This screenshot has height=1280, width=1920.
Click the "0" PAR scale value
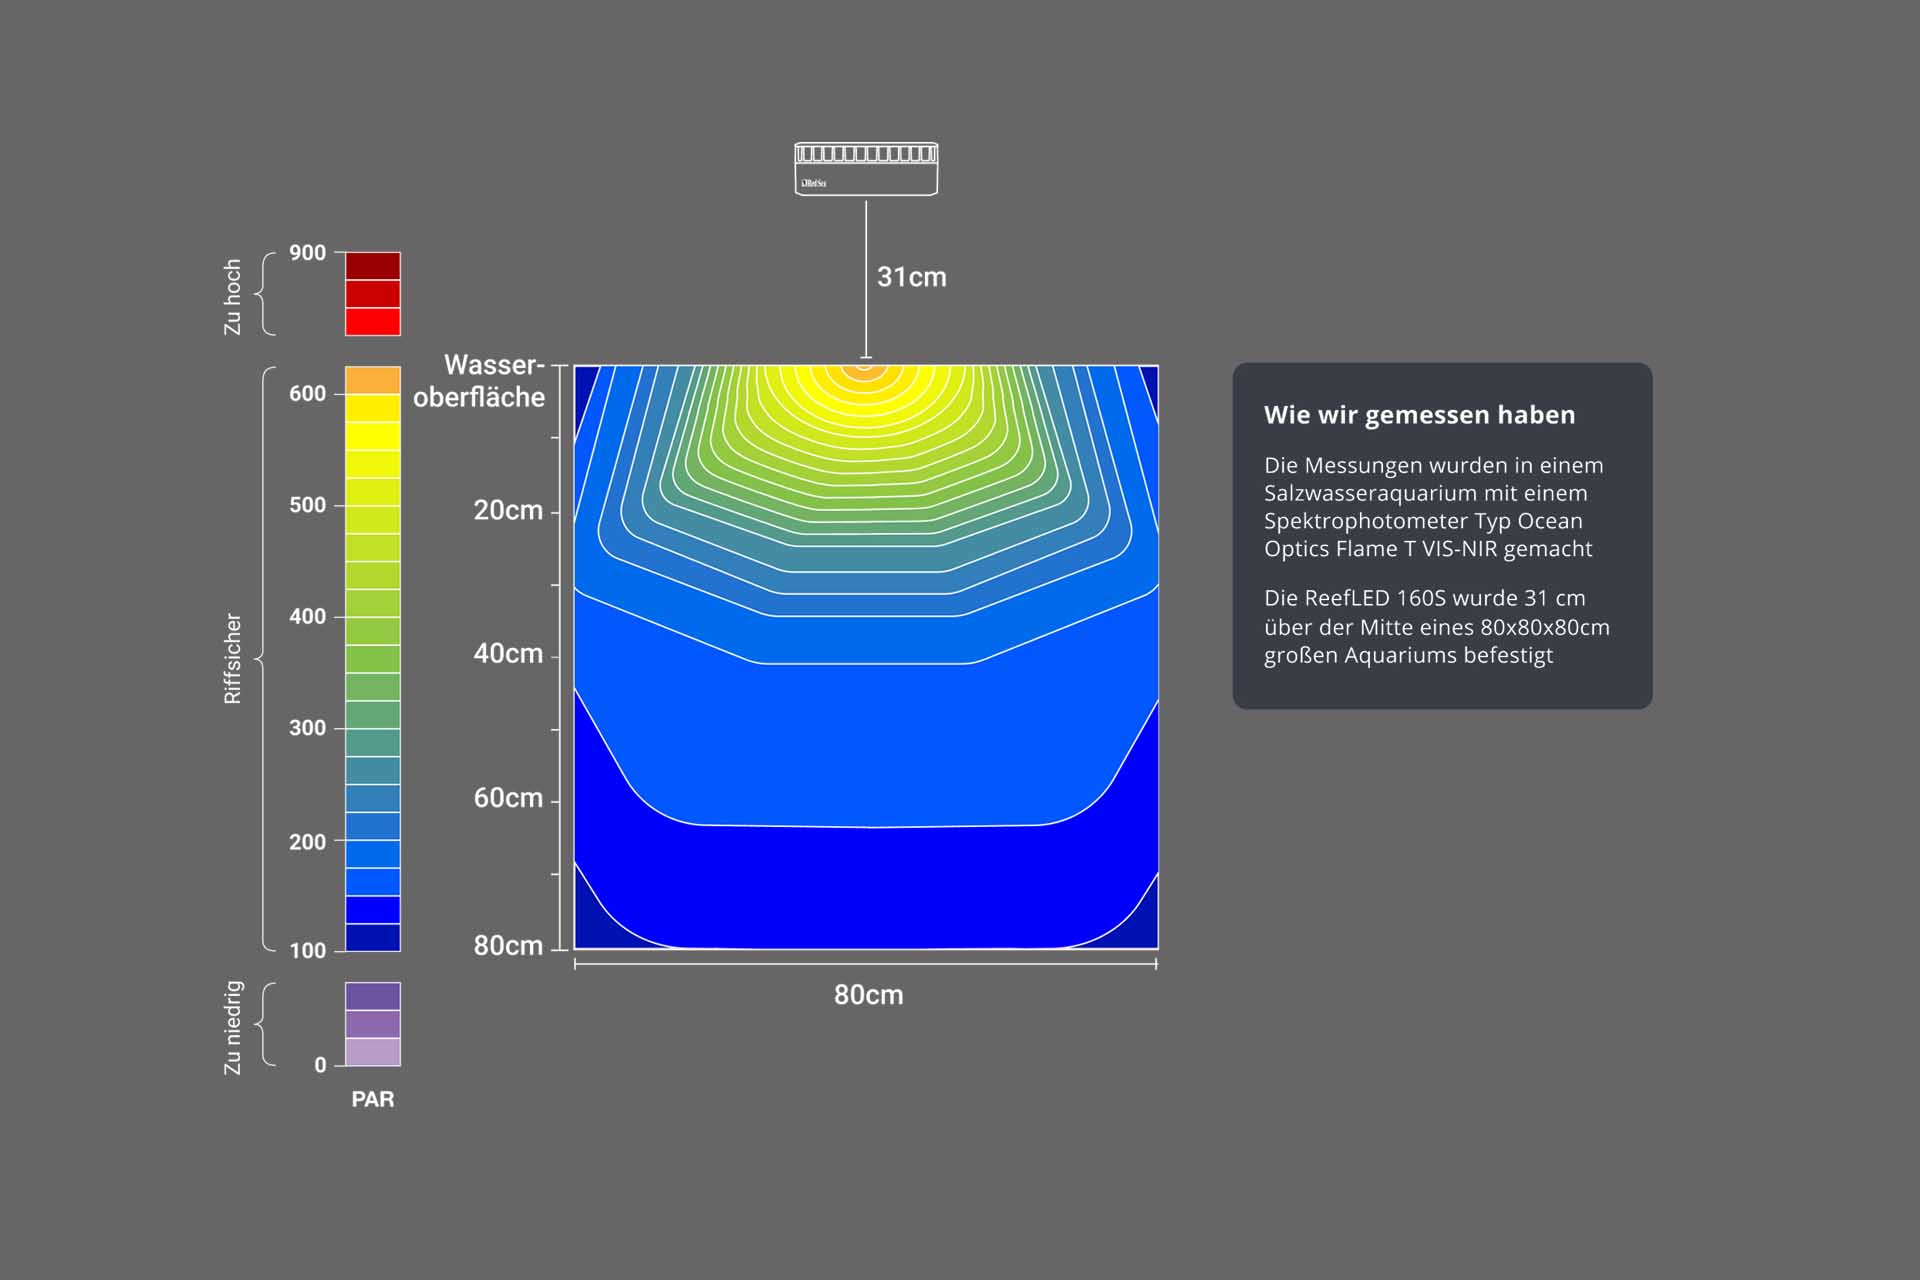coord(320,1065)
